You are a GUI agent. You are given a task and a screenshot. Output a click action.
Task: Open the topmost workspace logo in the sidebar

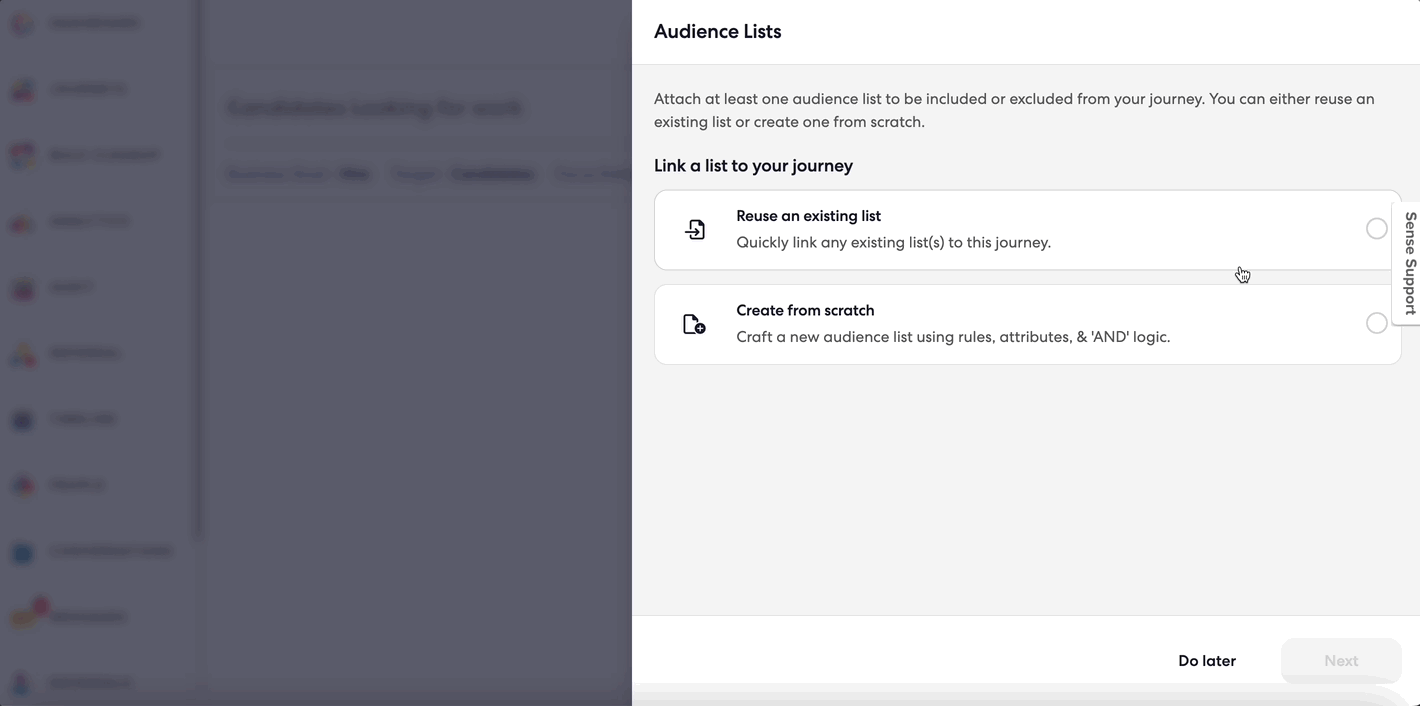click(22, 22)
